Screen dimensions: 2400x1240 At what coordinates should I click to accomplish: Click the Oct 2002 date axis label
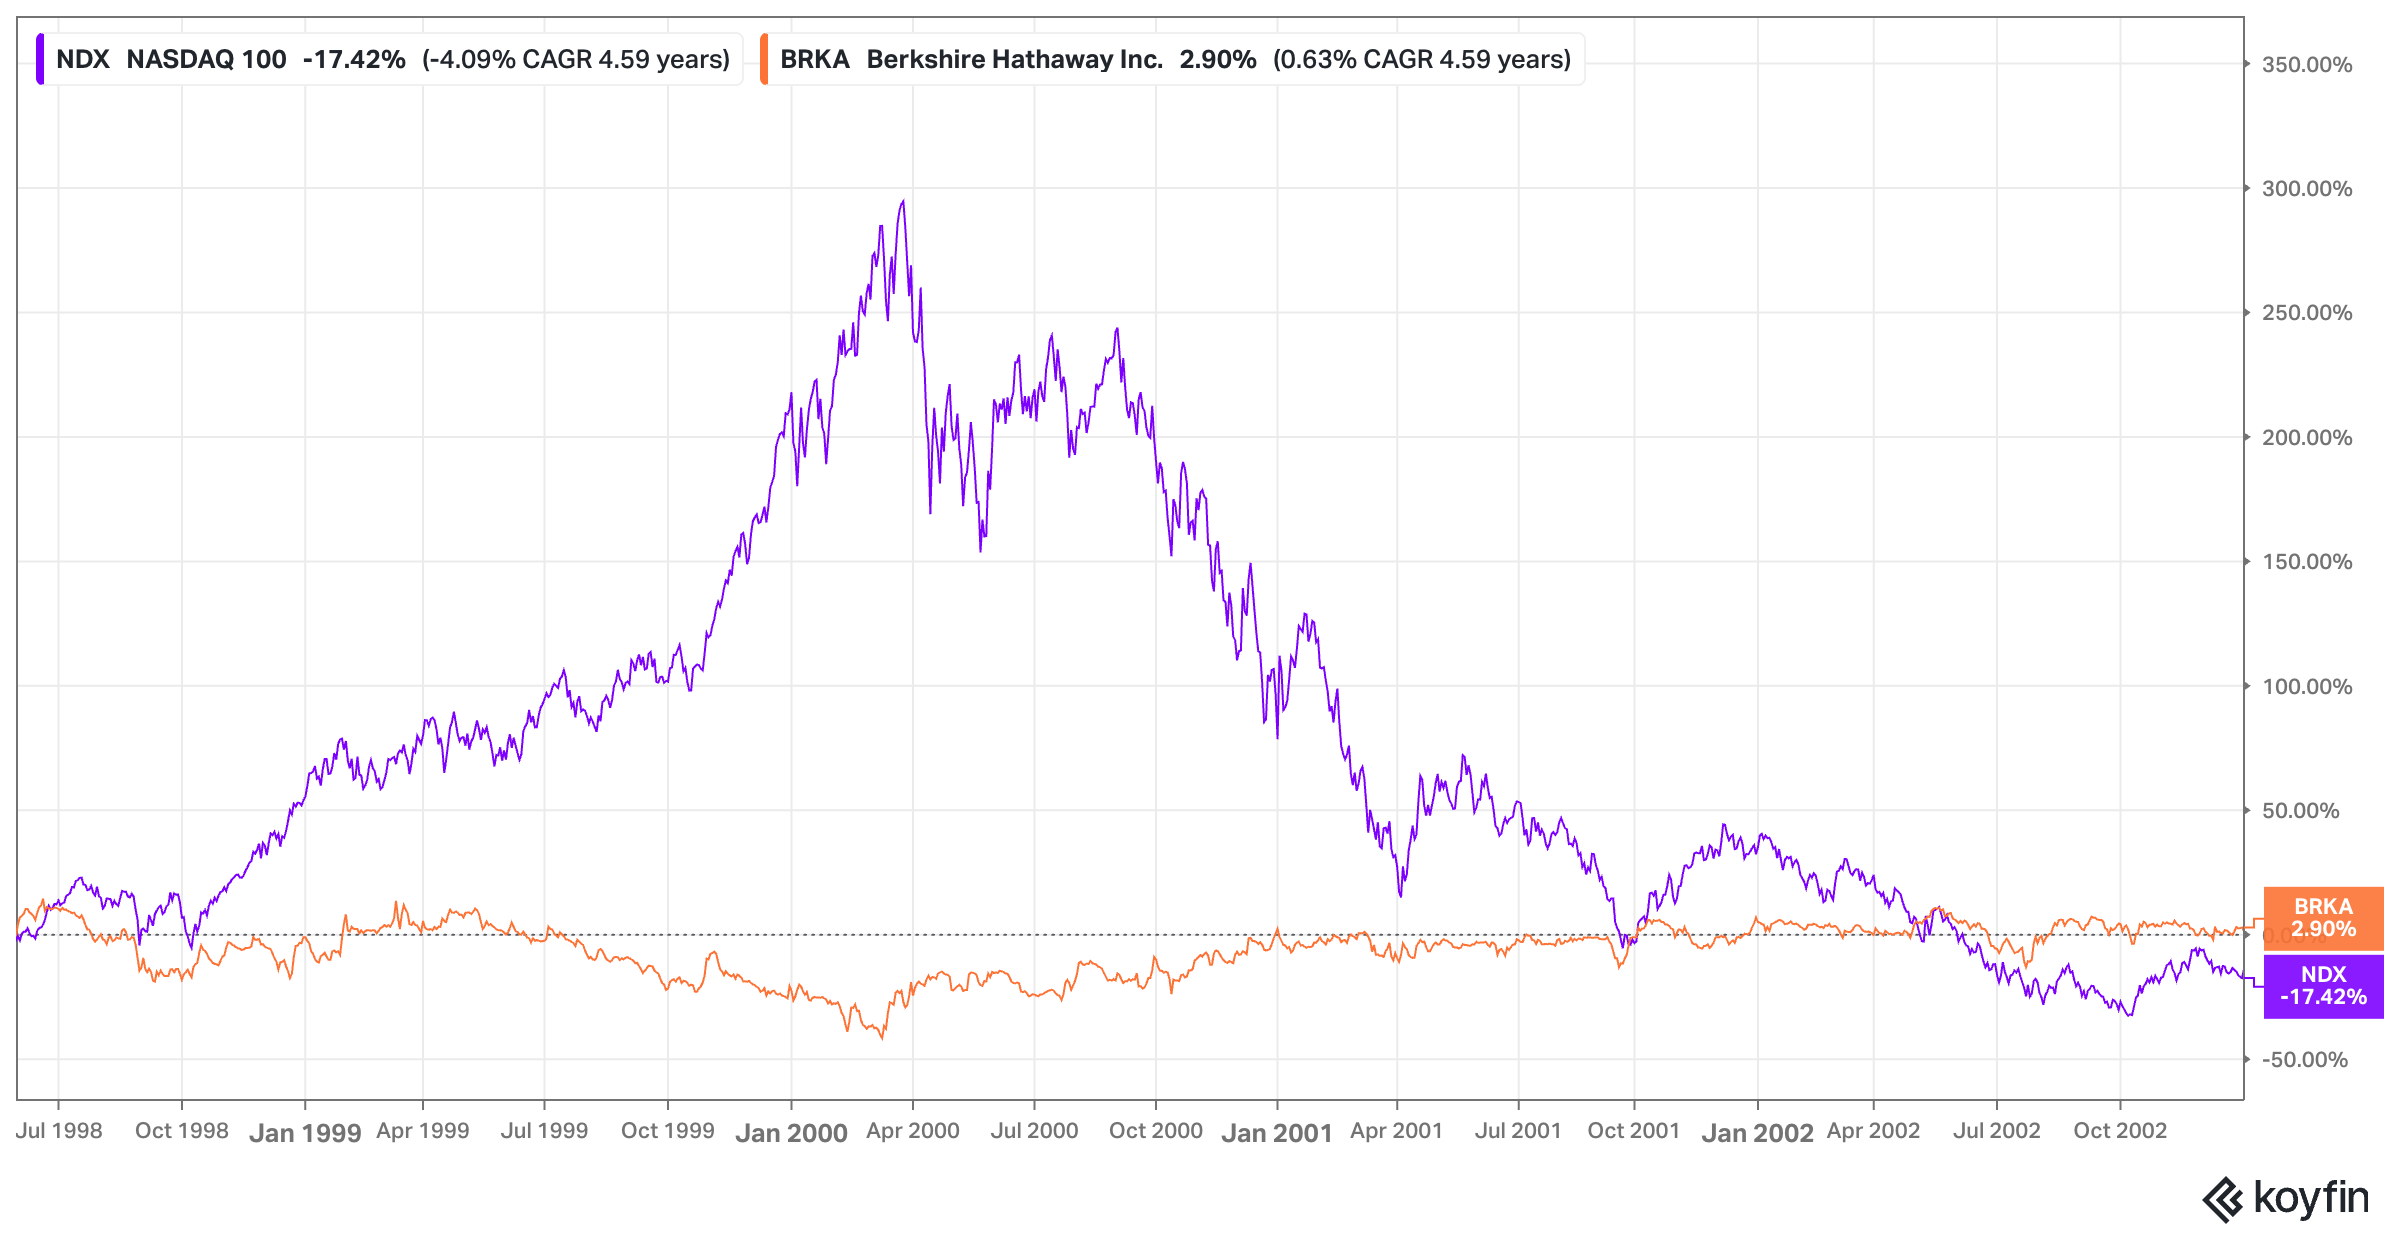[2119, 1131]
